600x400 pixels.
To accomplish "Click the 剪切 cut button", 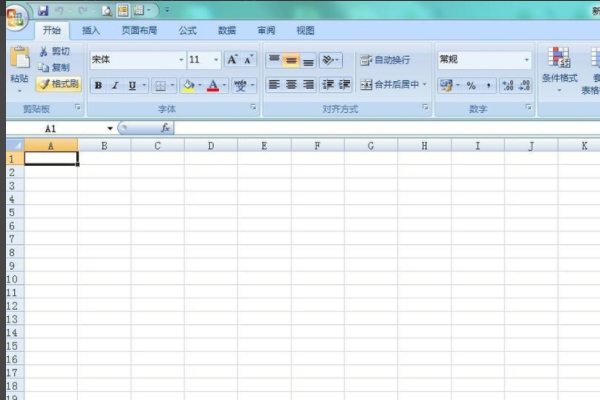I will (54, 51).
